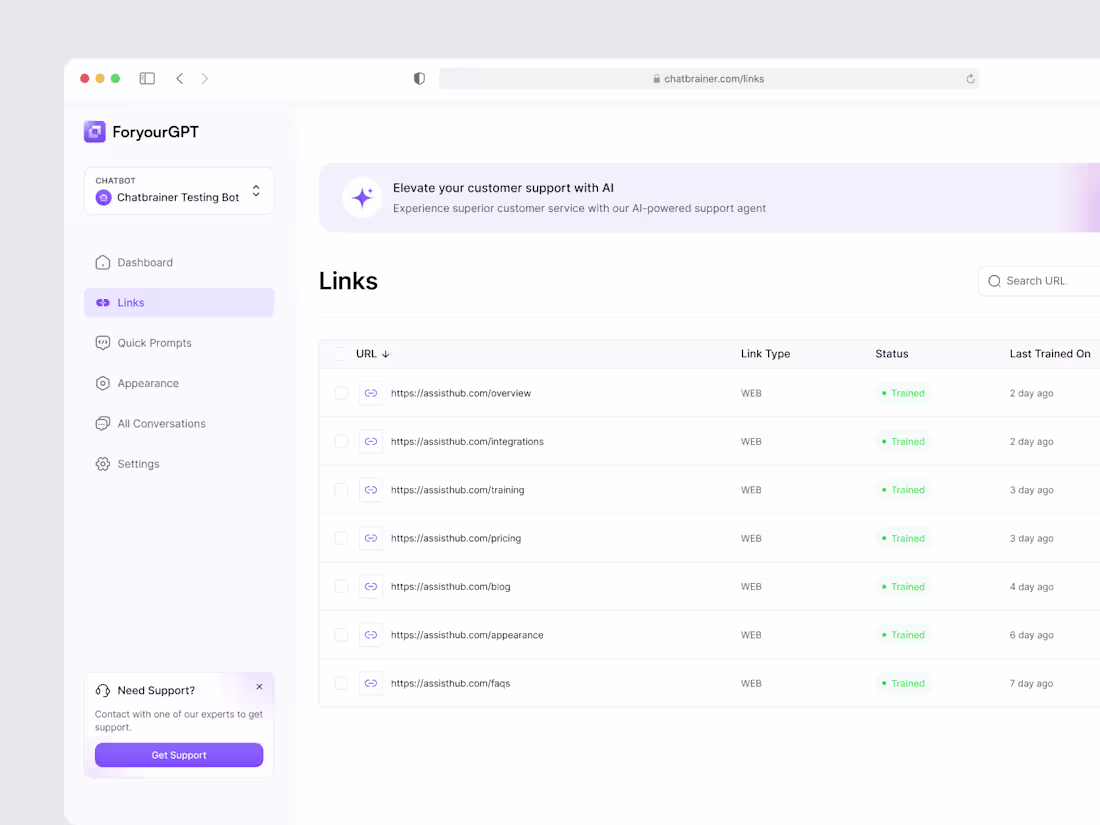
Task: Check the assisthub.com/faqs row checkbox
Action: (341, 683)
